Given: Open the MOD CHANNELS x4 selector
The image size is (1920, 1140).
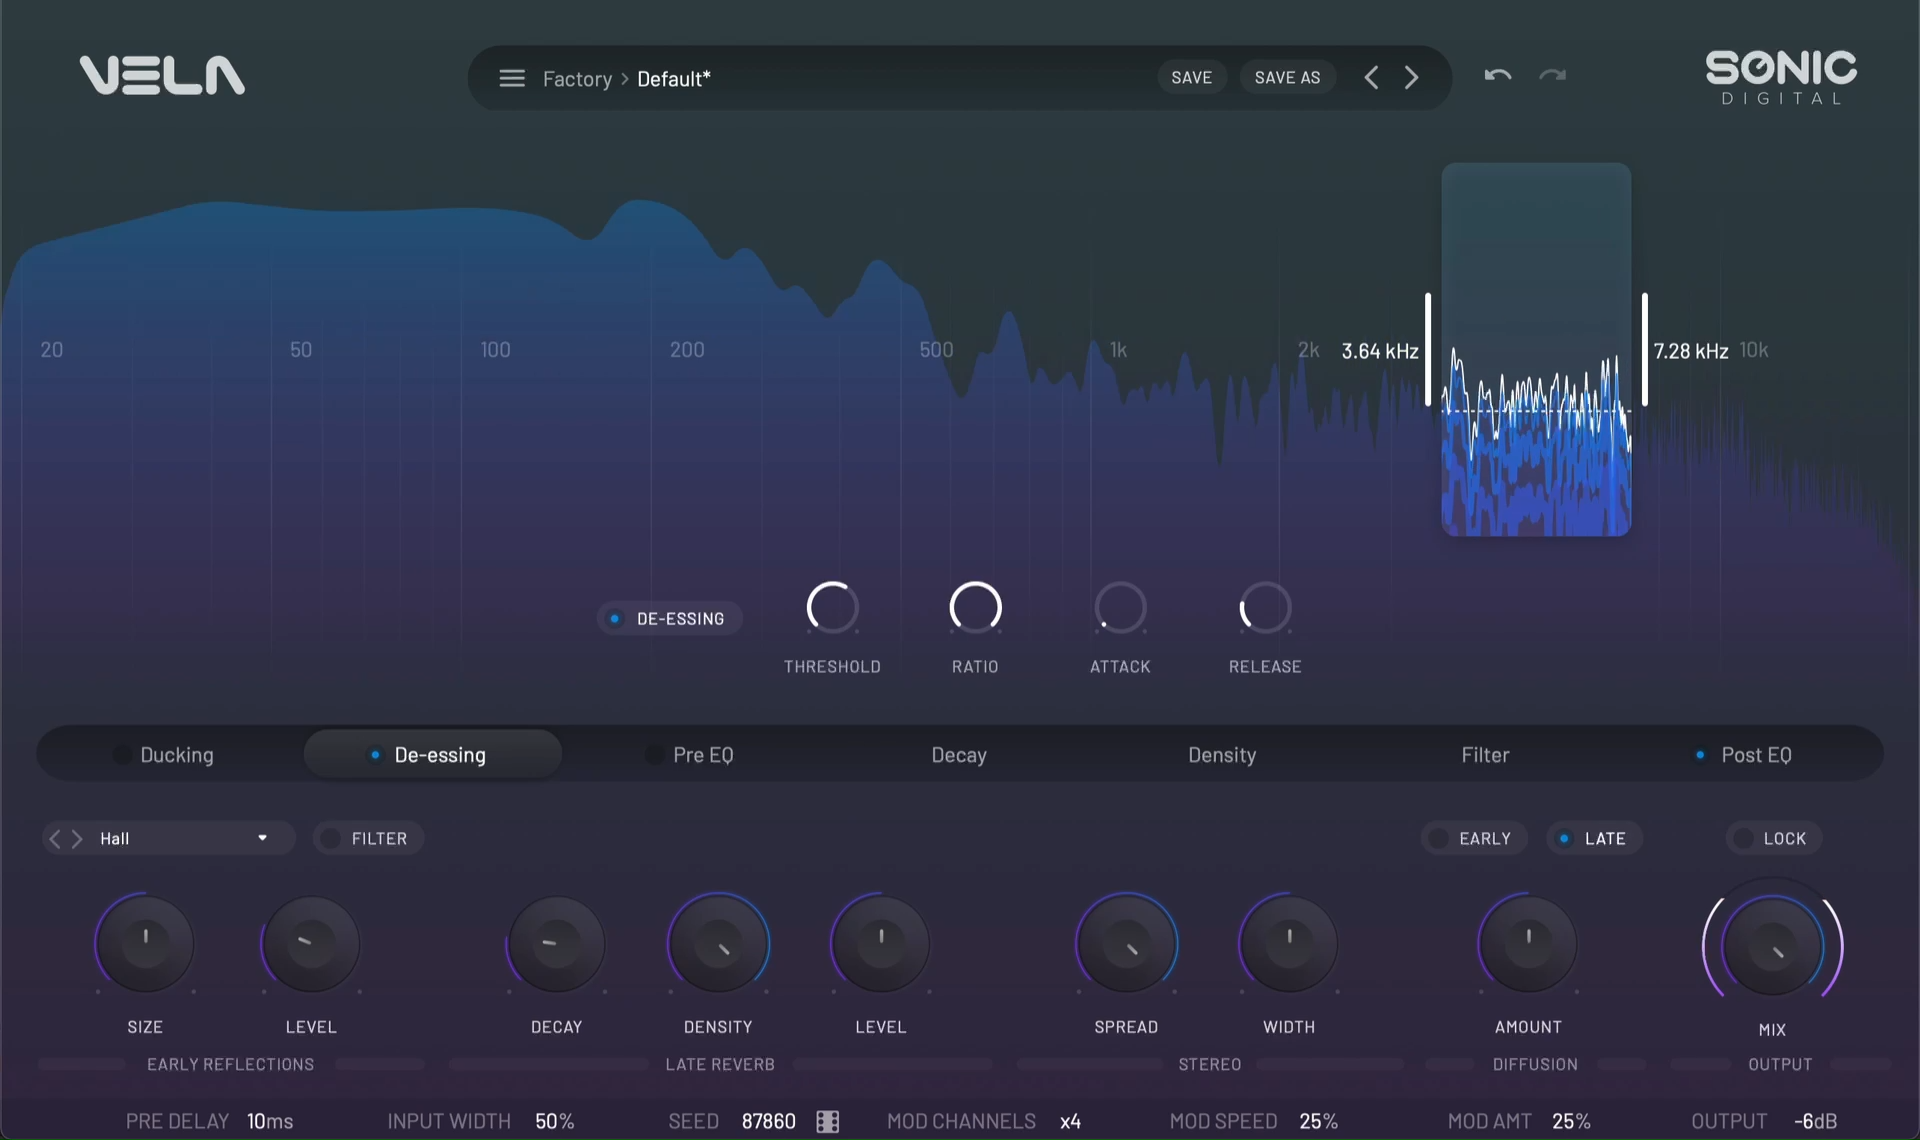Looking at the screenshot, I should point(1070,1121).
